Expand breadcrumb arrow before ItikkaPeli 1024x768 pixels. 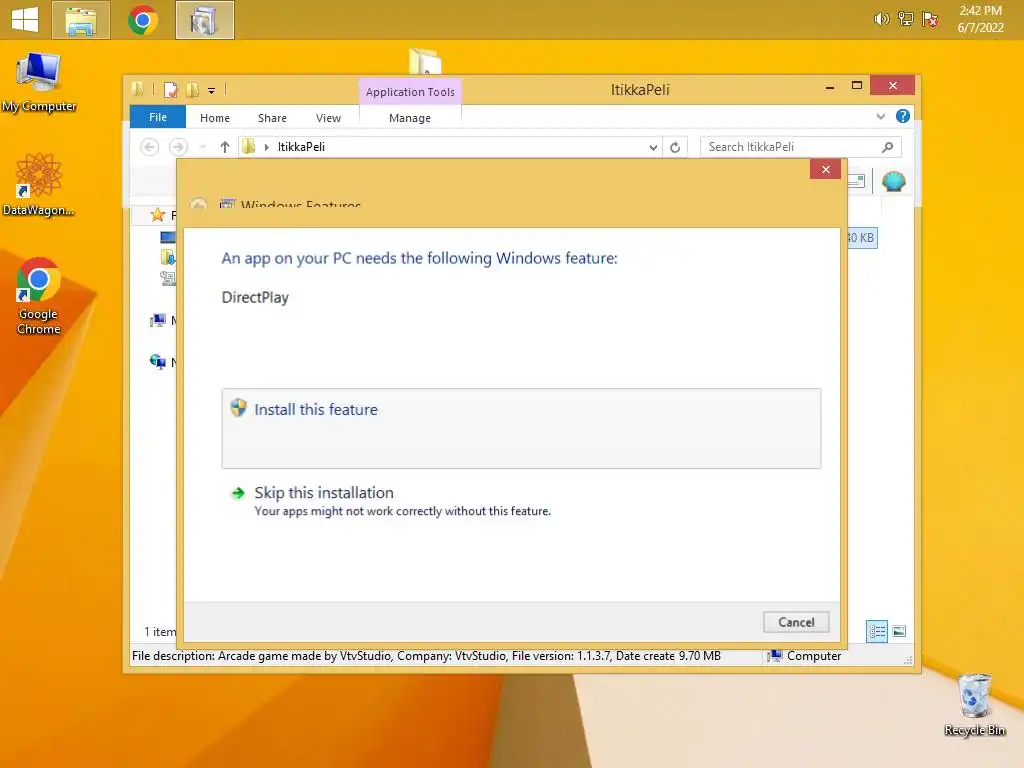point(266,147)
